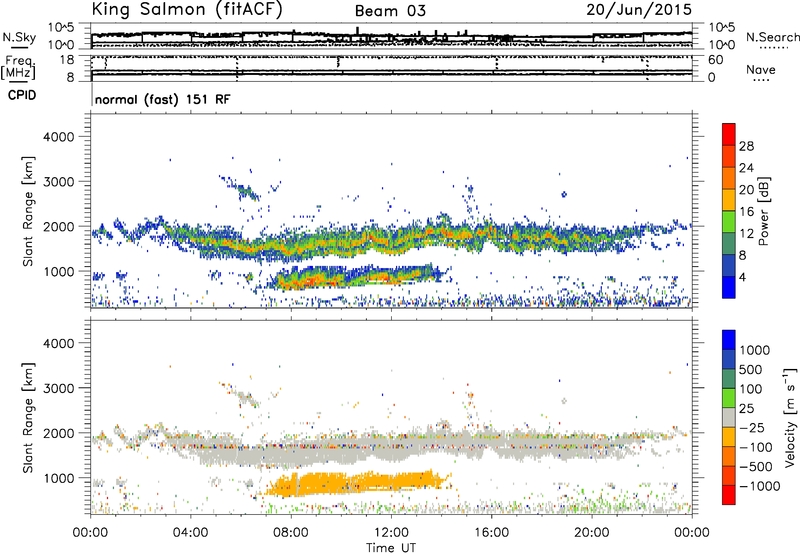The height and width of the screenshot is (554, 800).
Task: Click the "N.Search" legend label
Action: pos(772,37)
